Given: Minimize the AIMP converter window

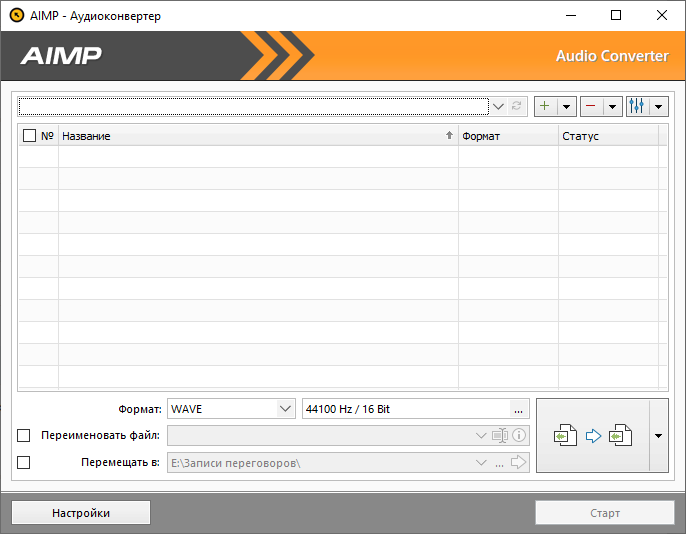Looking at the screenshot, I should pyautogui.click(x=570, y=15).
